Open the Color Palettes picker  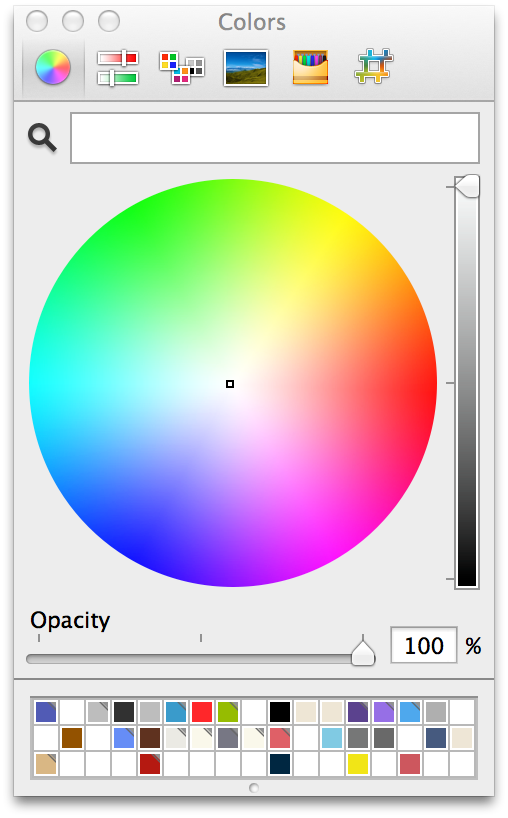(x=182, y=68)
